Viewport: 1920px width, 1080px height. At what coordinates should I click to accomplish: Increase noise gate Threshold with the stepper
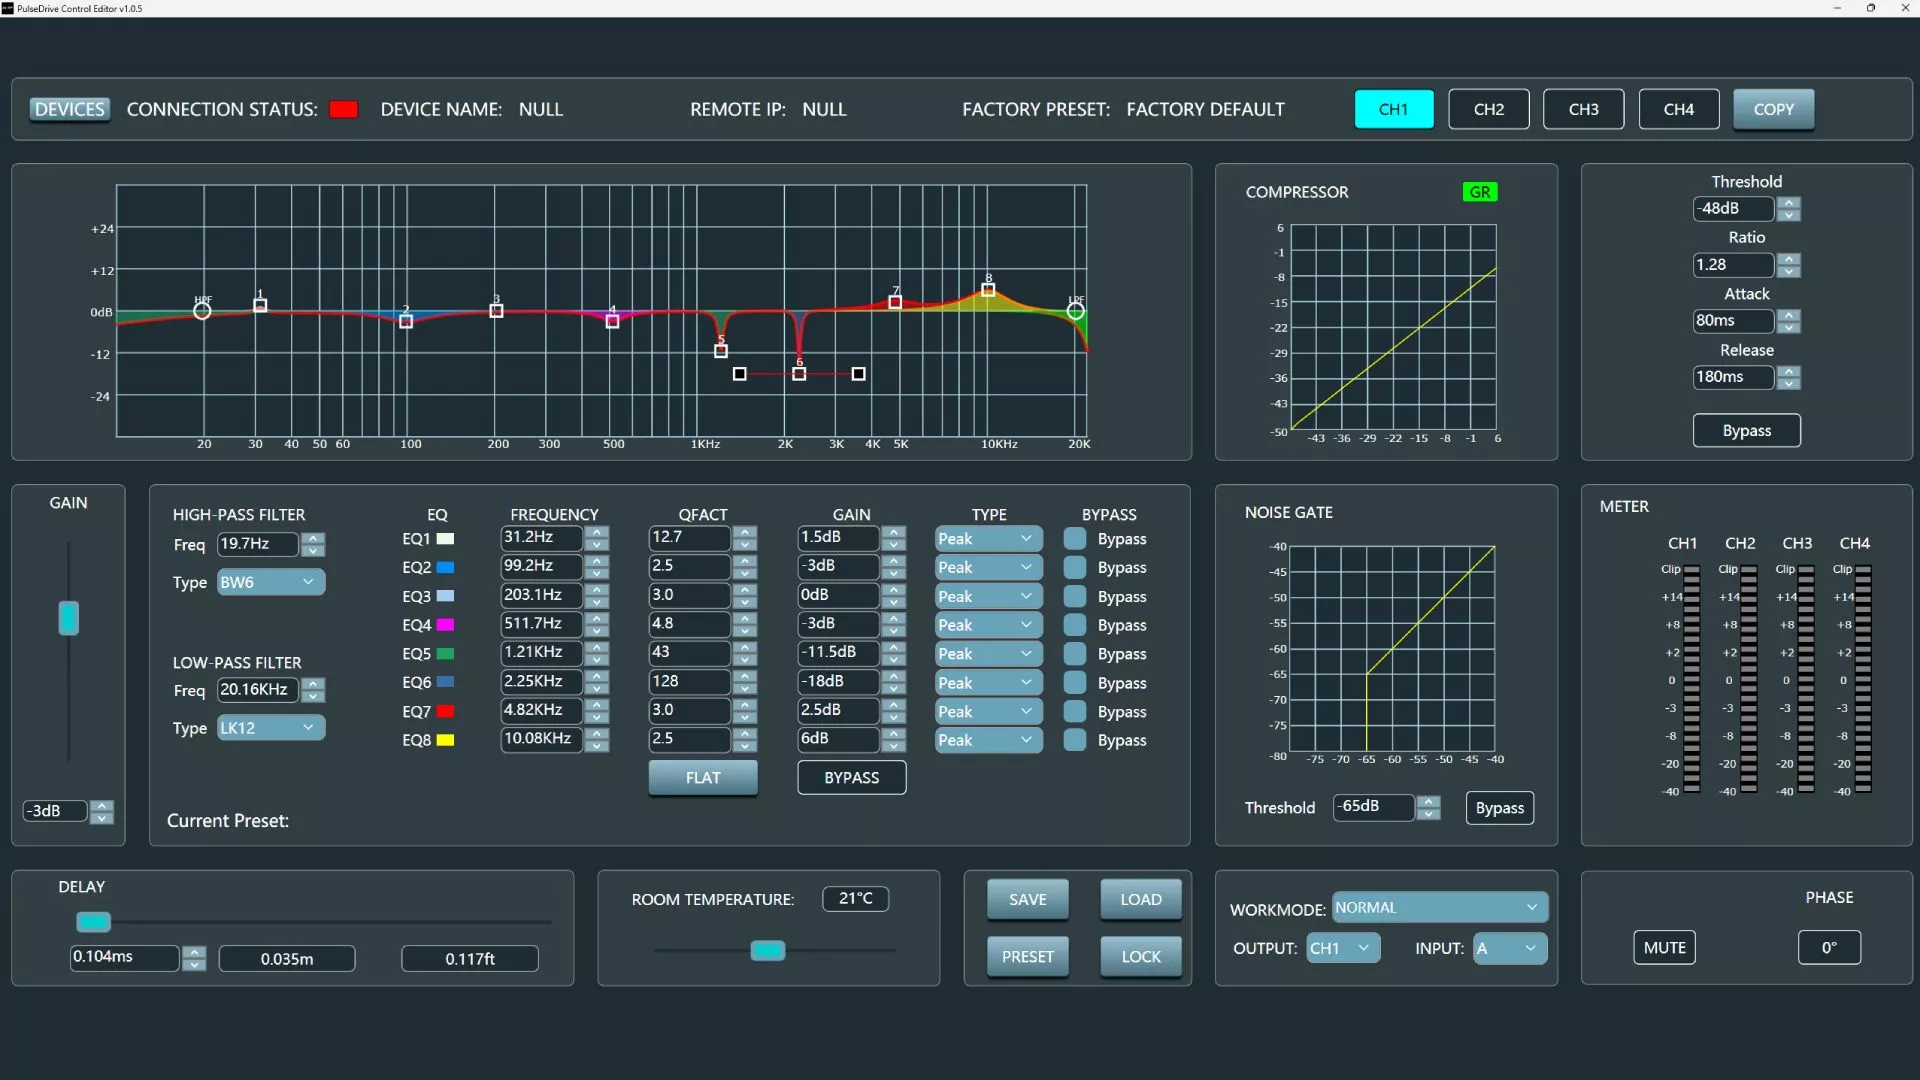coord(1429,801)
